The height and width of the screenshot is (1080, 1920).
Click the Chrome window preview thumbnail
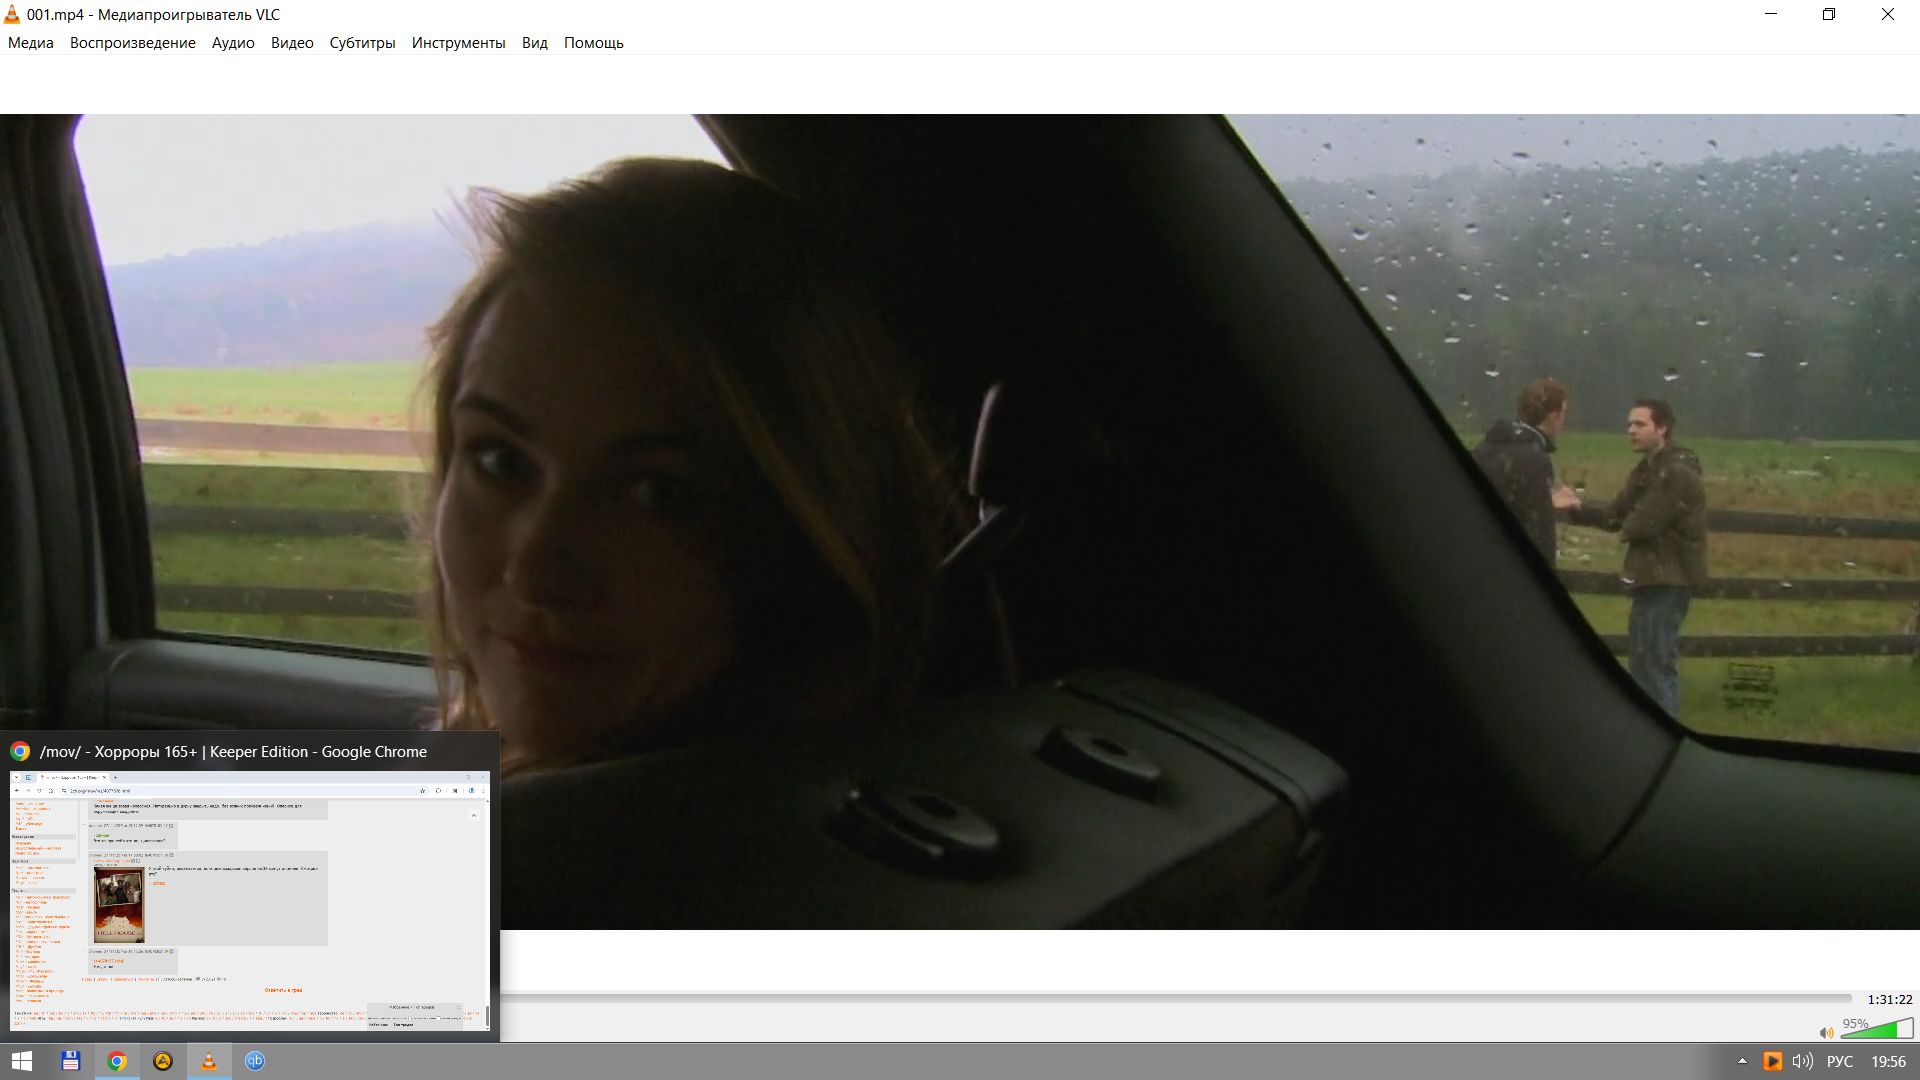[250, 900]
